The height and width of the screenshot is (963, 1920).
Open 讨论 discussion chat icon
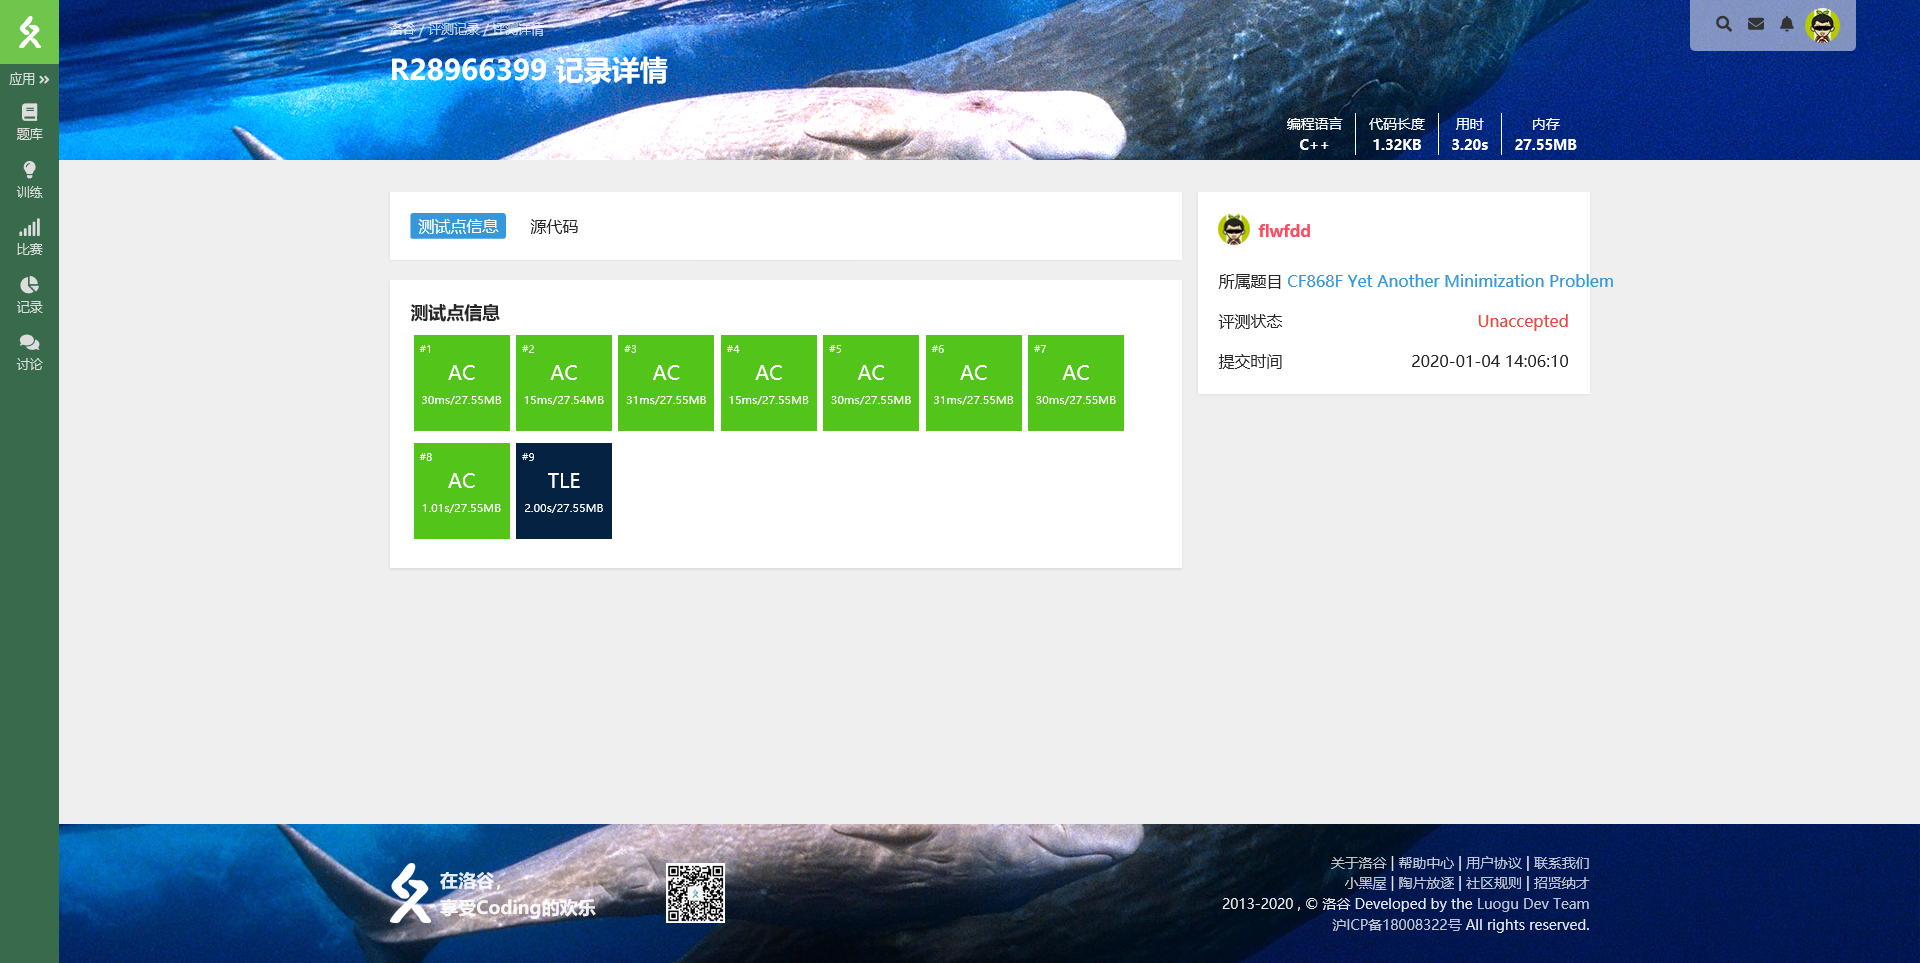tap(29, 352)
